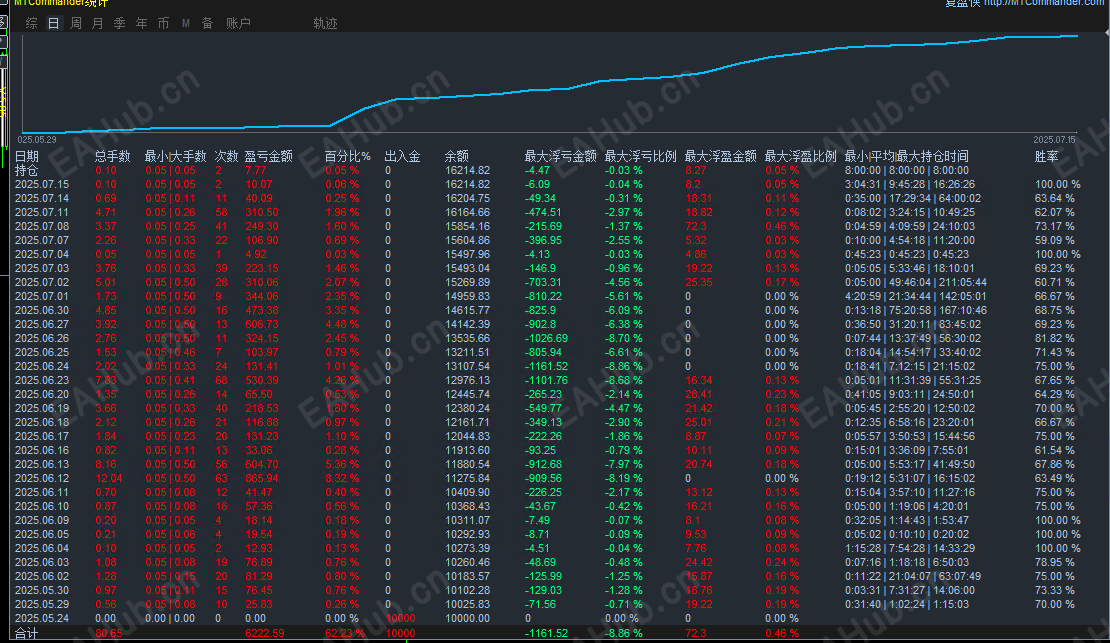
Task: Click the 百分比% column header
Action: click(348, 157)
